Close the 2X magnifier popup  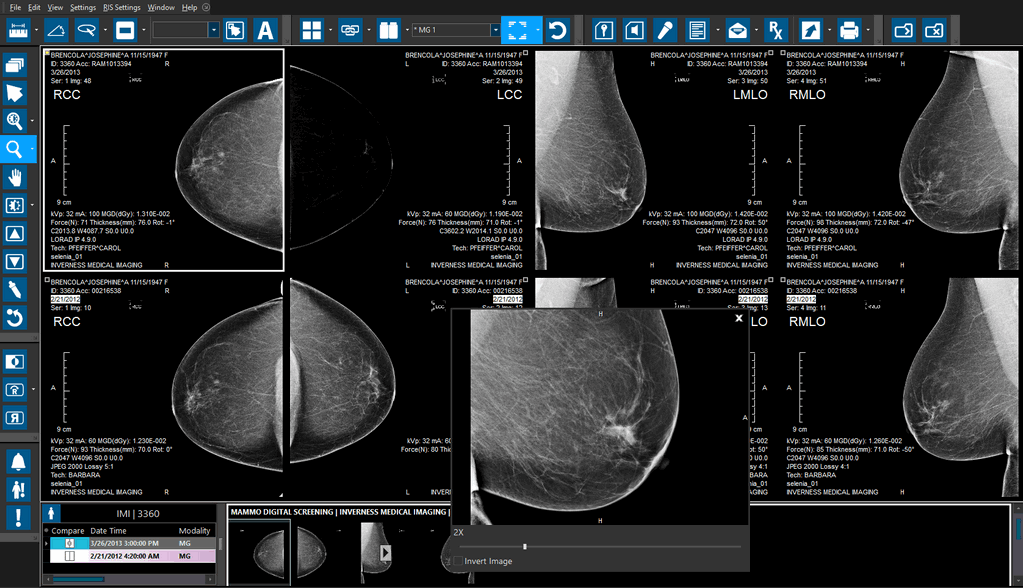pyautogui.click(x=739, y=318)
